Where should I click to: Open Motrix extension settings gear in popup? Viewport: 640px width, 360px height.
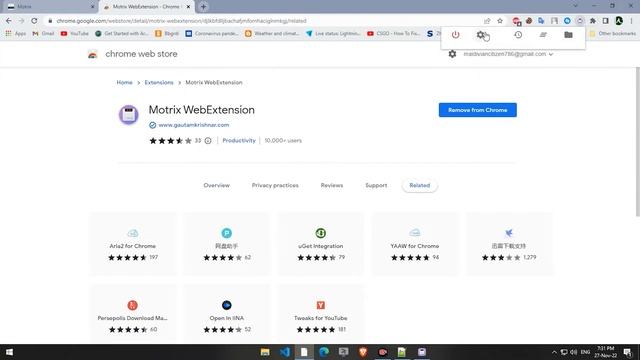coord(481,35)
